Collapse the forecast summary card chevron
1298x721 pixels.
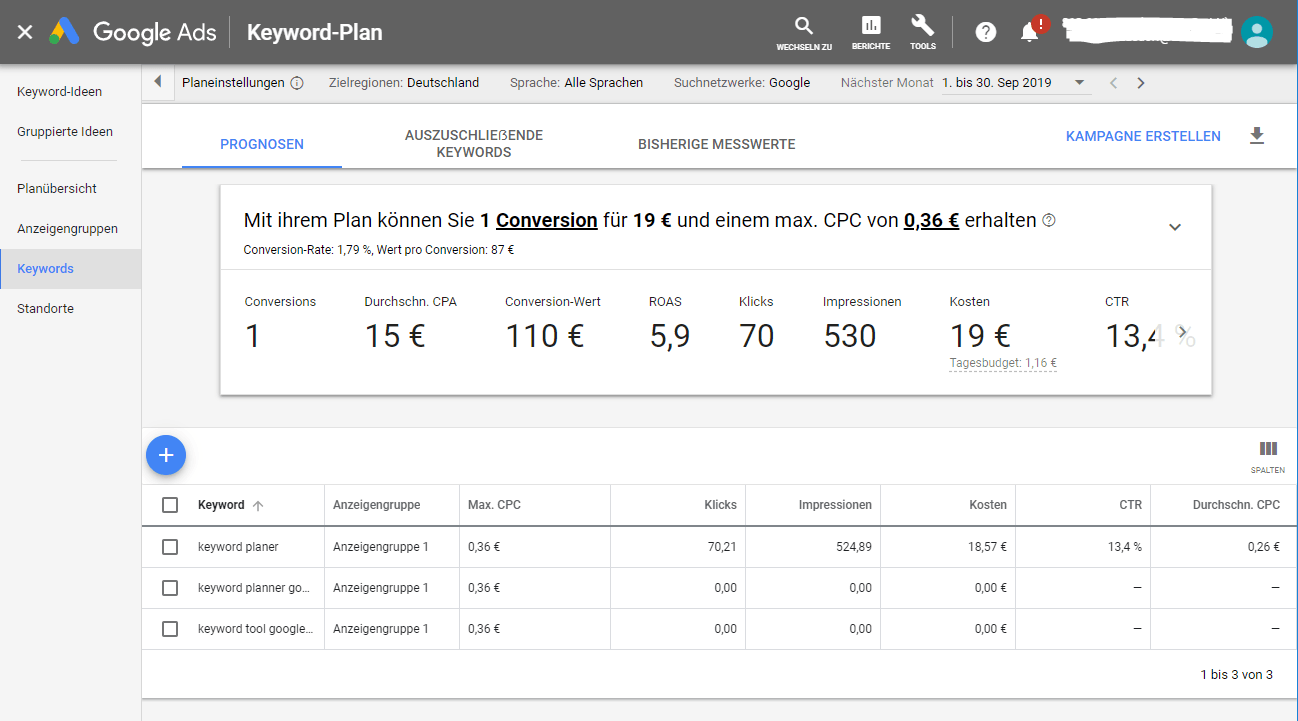coord(1175,227)
